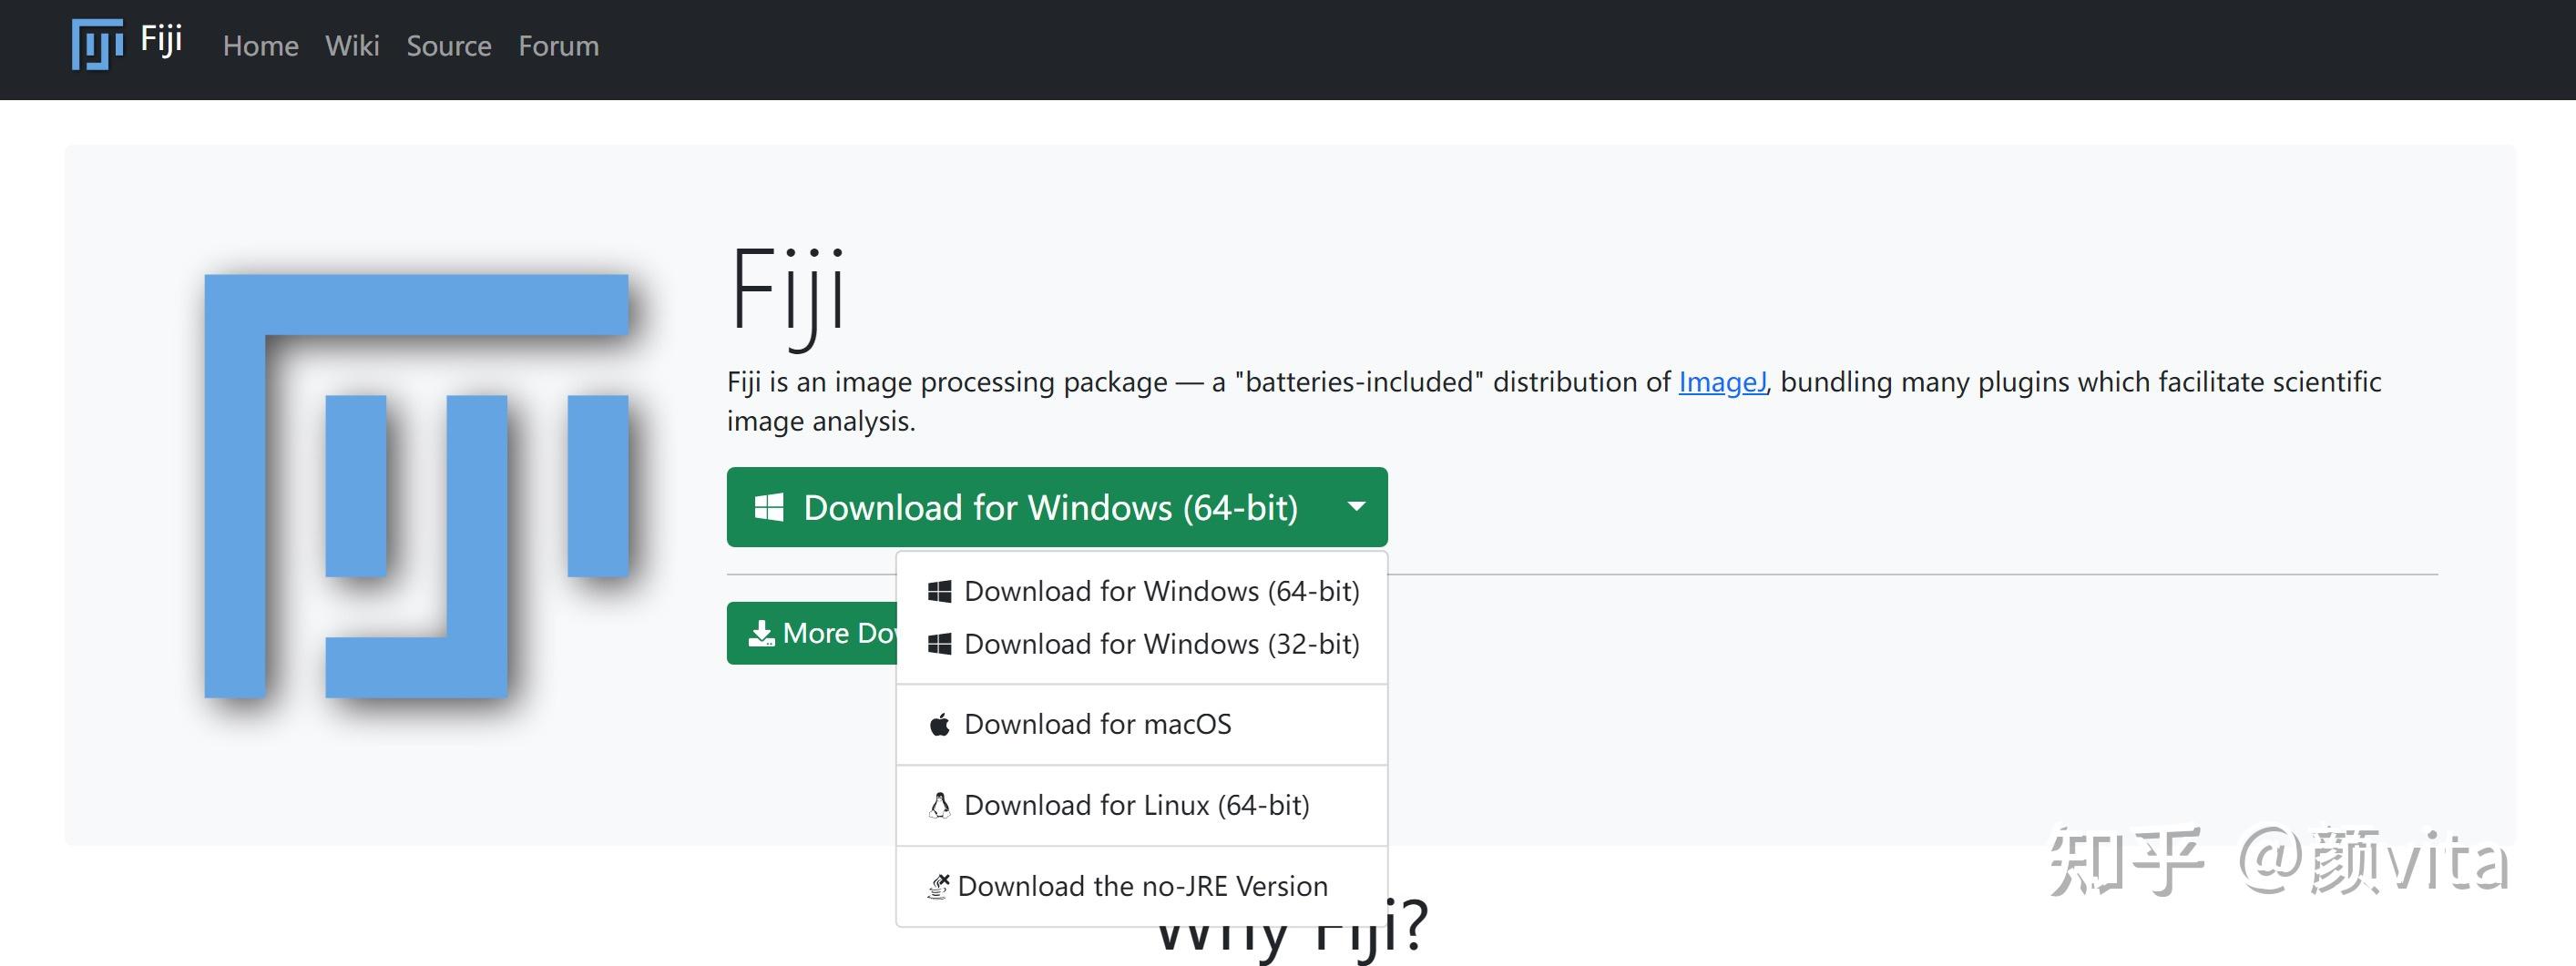Click the Linux penguin icon in the dropdown
The height and width of the screenshot is (966, 2576).
[x=938, y=805]
